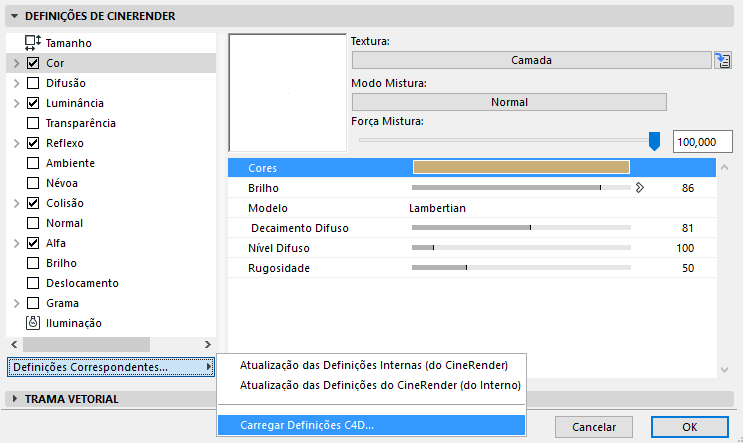Click the Cancelar button
The height and width of the screenshot is (443, 743).
(593, 427)
